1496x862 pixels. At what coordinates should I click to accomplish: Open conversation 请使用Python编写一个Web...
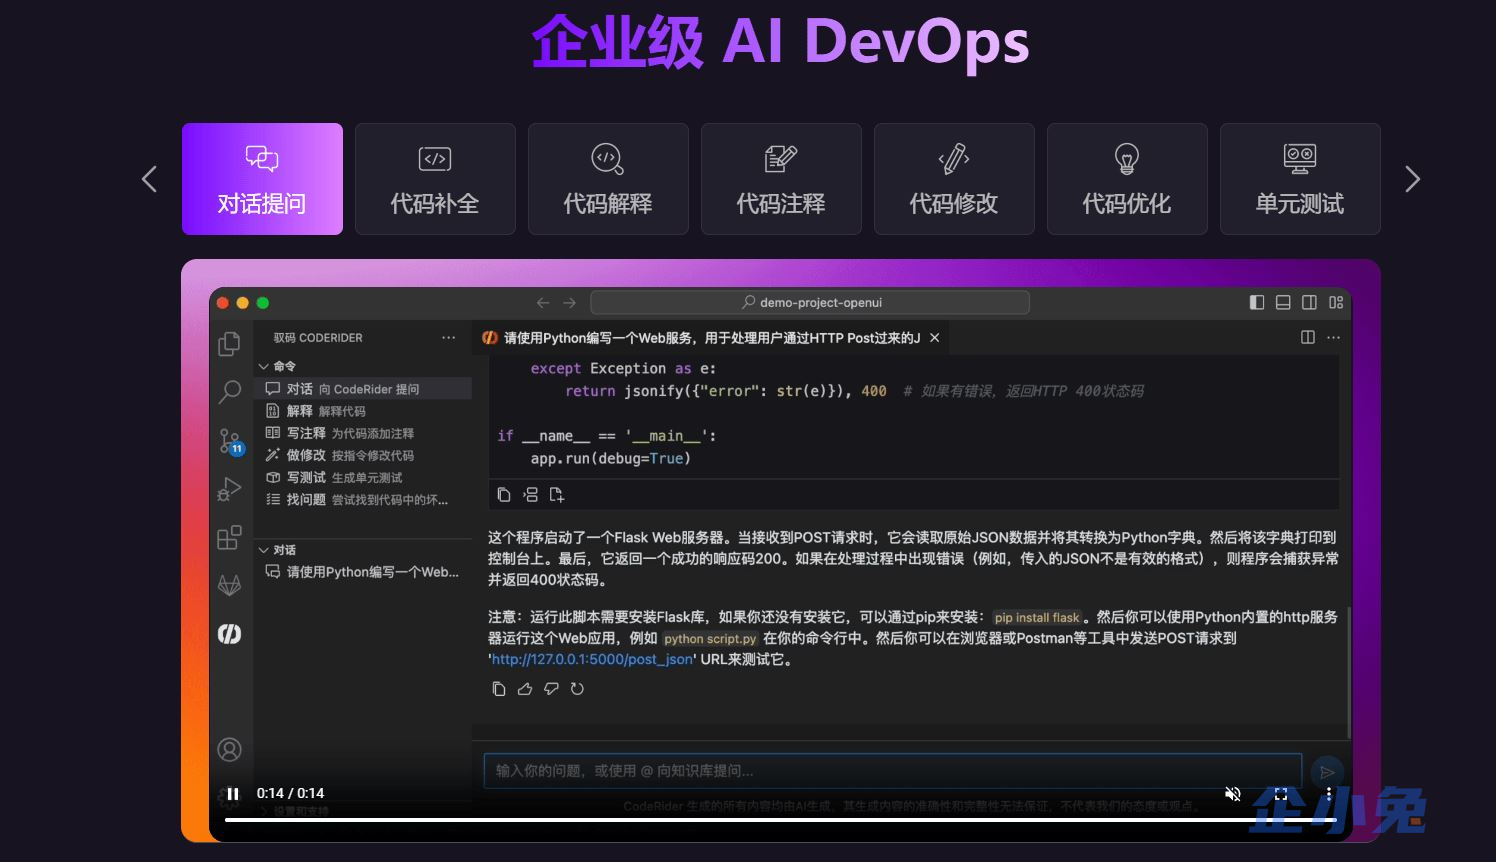363,572
